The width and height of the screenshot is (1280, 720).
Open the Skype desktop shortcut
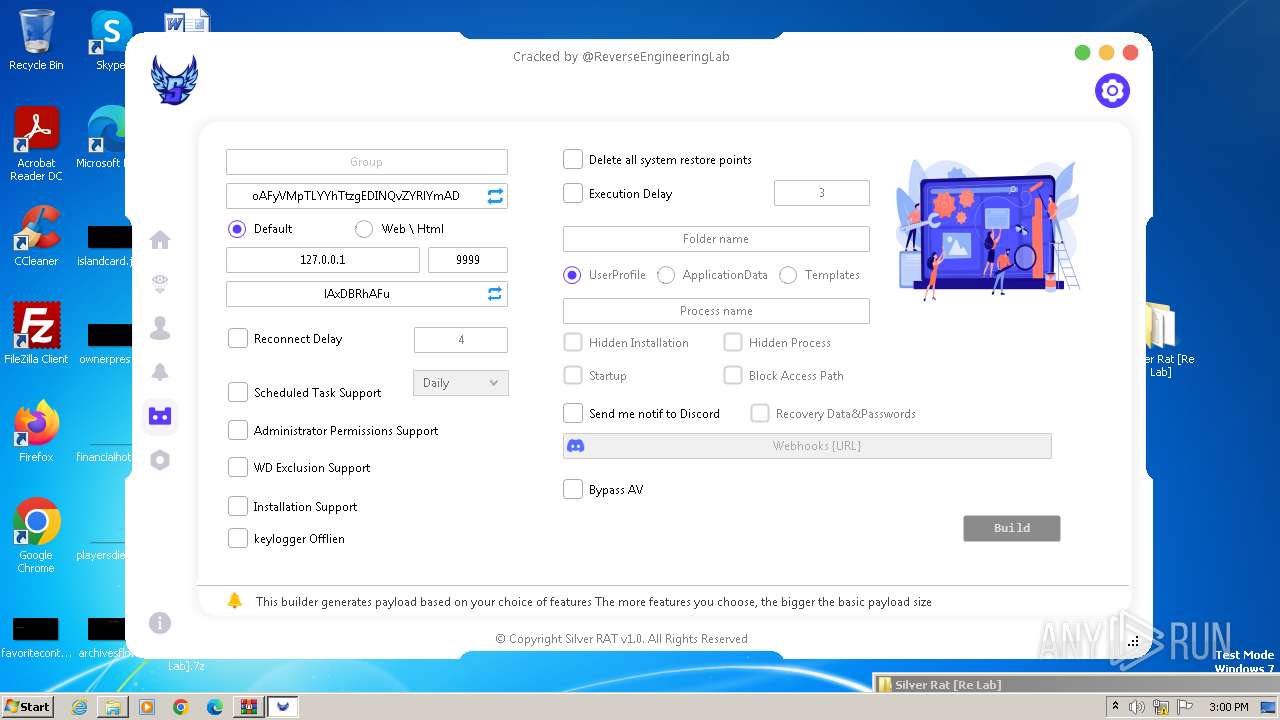[x=110, y=41]
